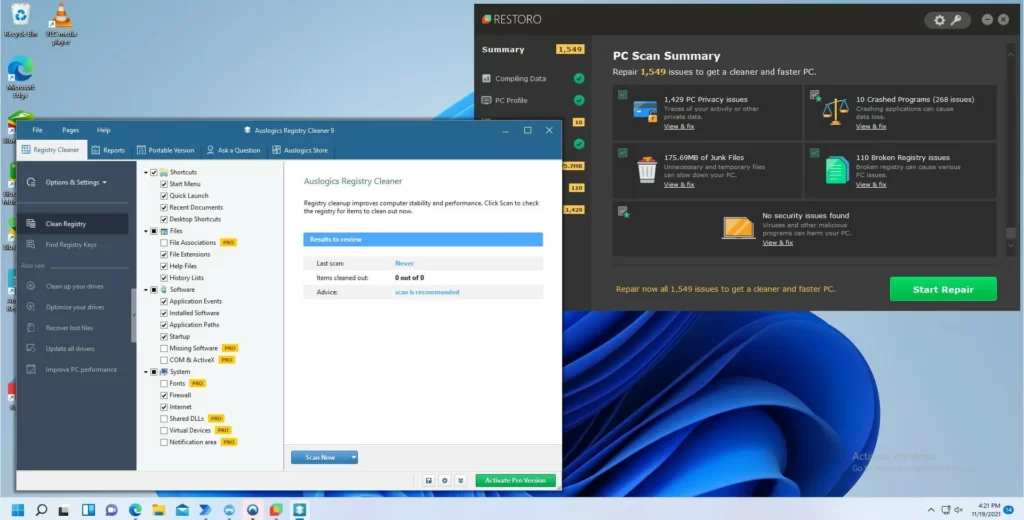Switch to the Reports tab
Screen dimensions: 1024x520
tap(108, 150)
